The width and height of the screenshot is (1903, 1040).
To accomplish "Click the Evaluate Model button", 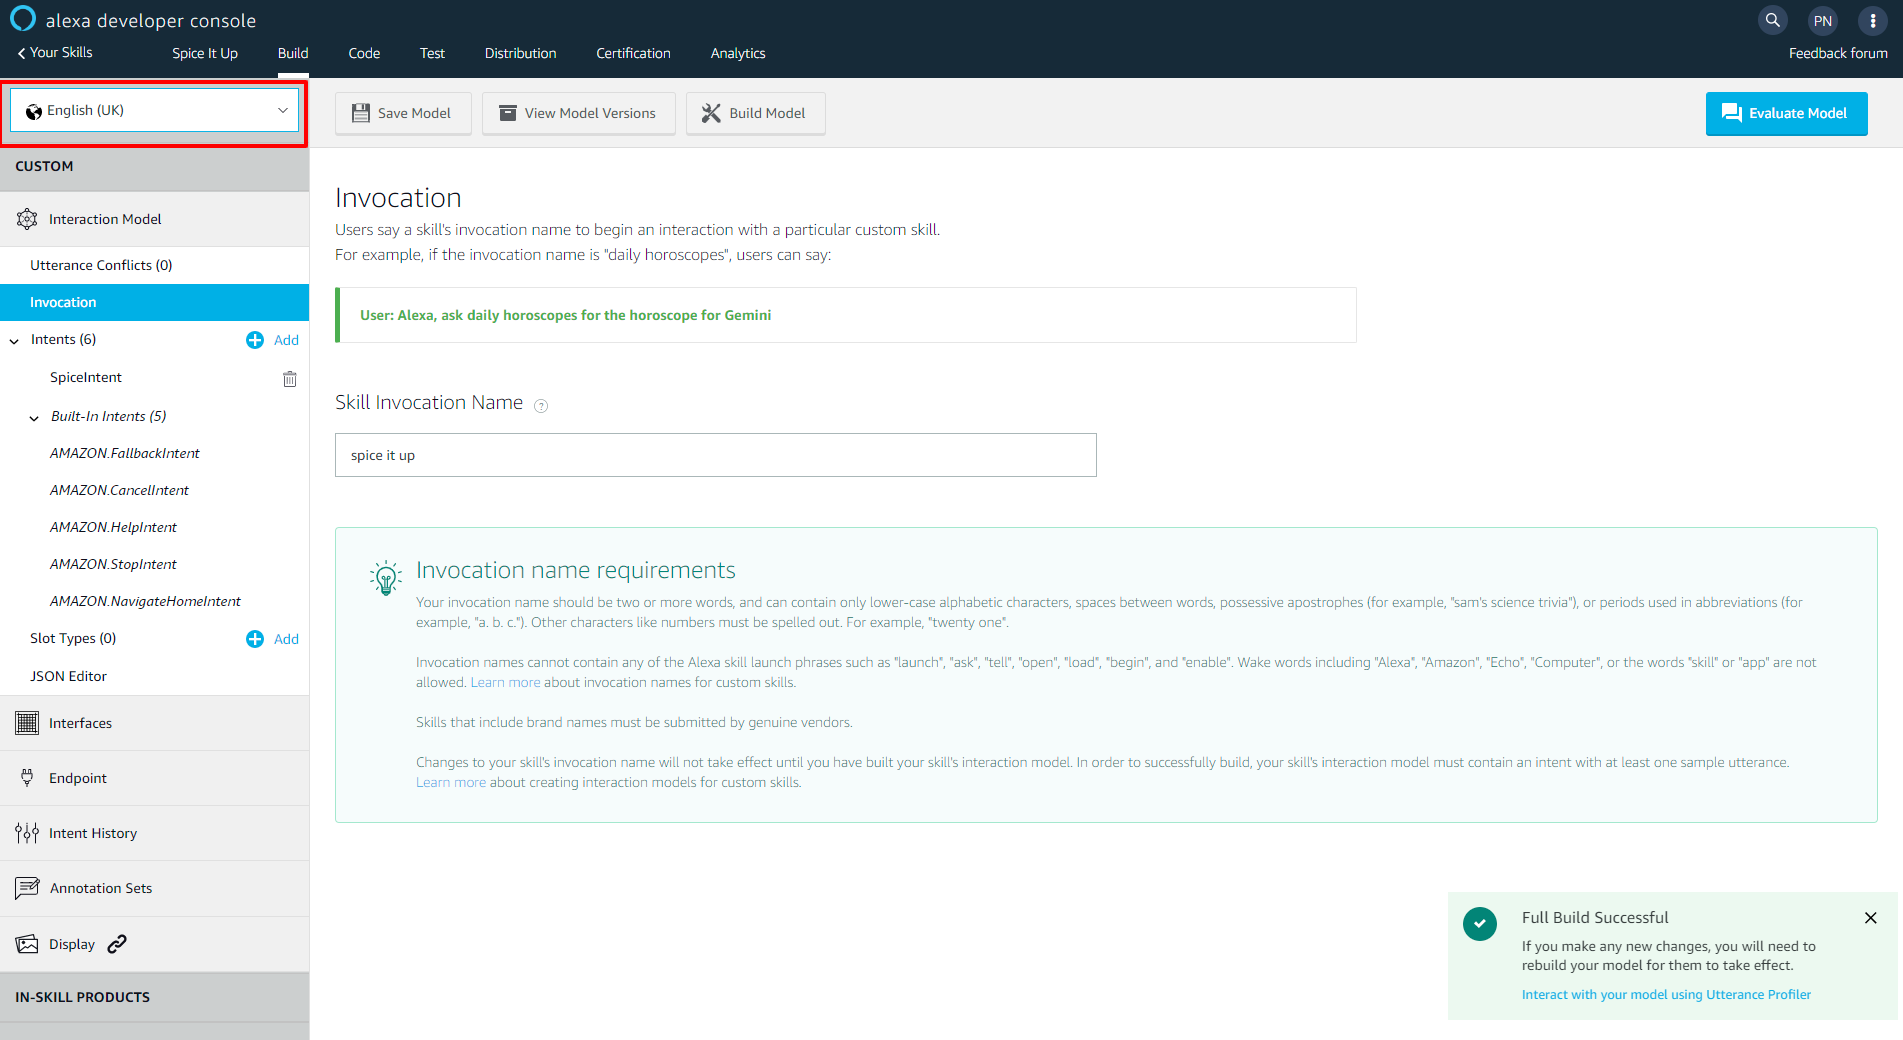I will 1786,113.
